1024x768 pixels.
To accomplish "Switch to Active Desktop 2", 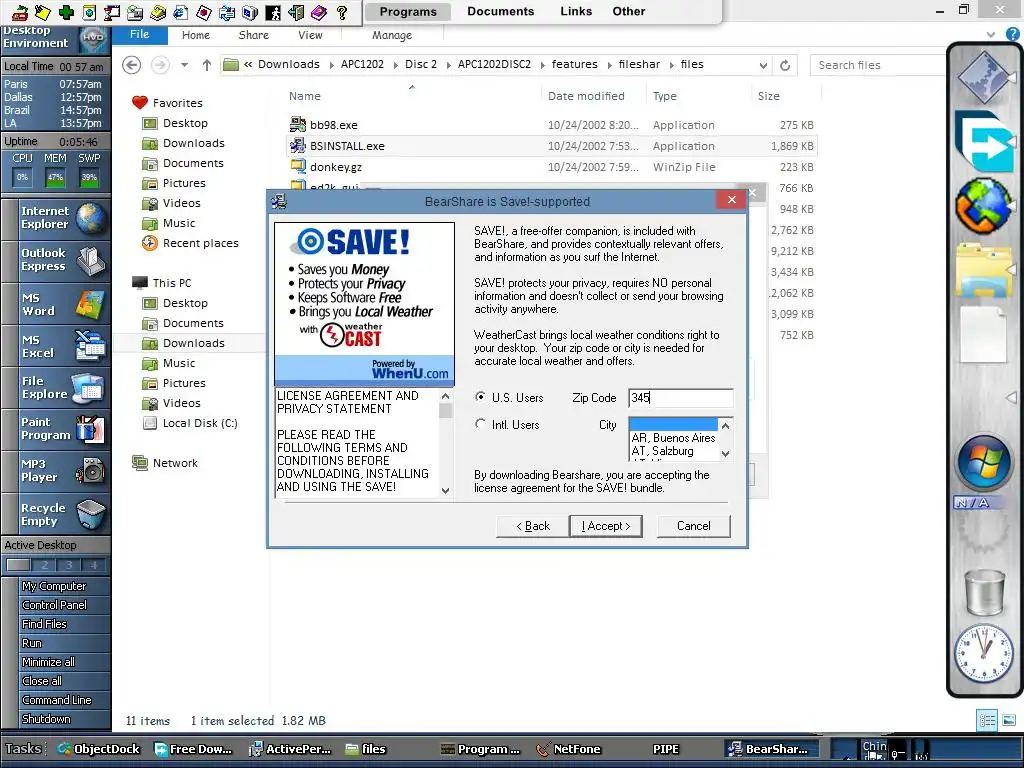I will pos(44,566).
